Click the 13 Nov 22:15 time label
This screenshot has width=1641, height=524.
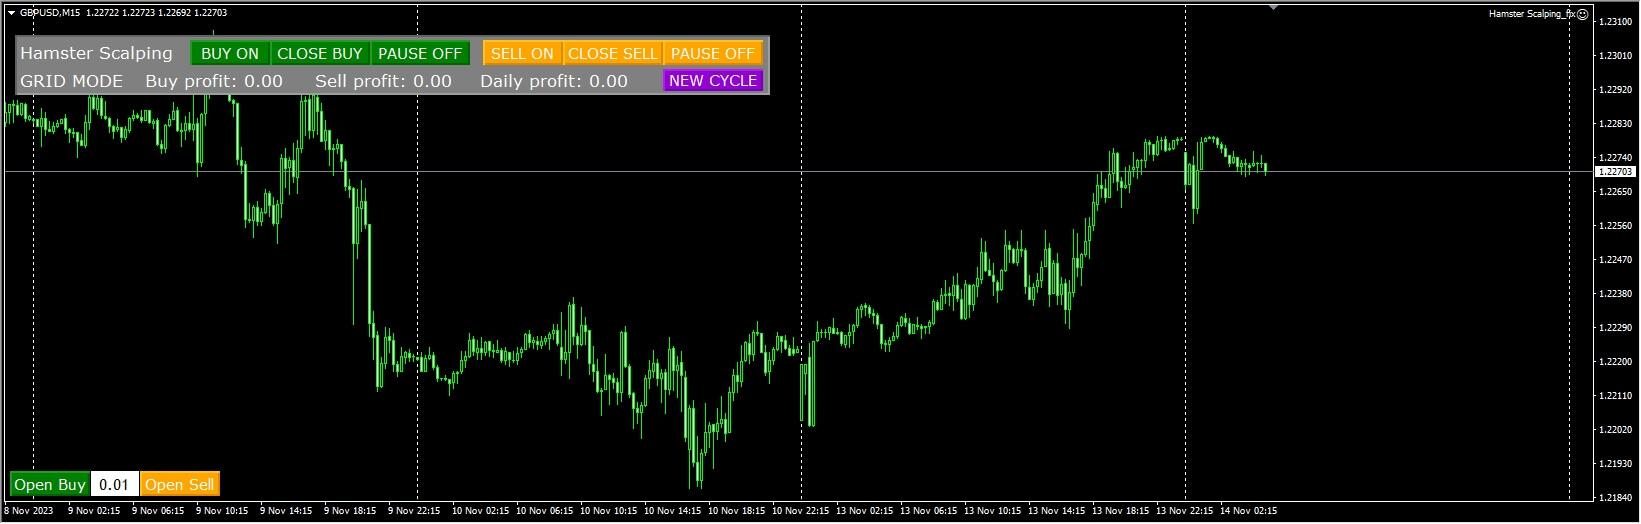point(1184,511)
